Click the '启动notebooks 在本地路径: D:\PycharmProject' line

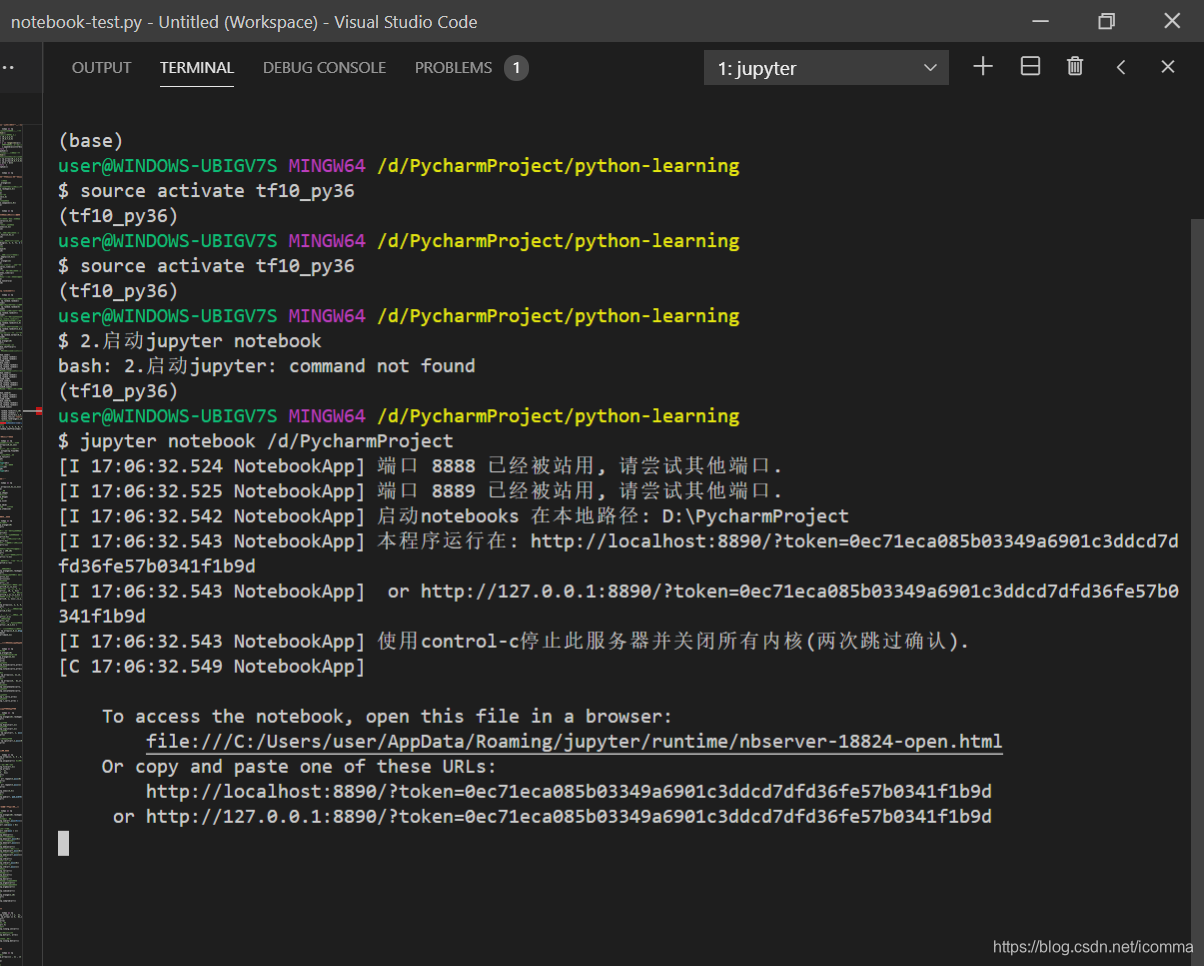pyautogui.click(x=453, y=516)
